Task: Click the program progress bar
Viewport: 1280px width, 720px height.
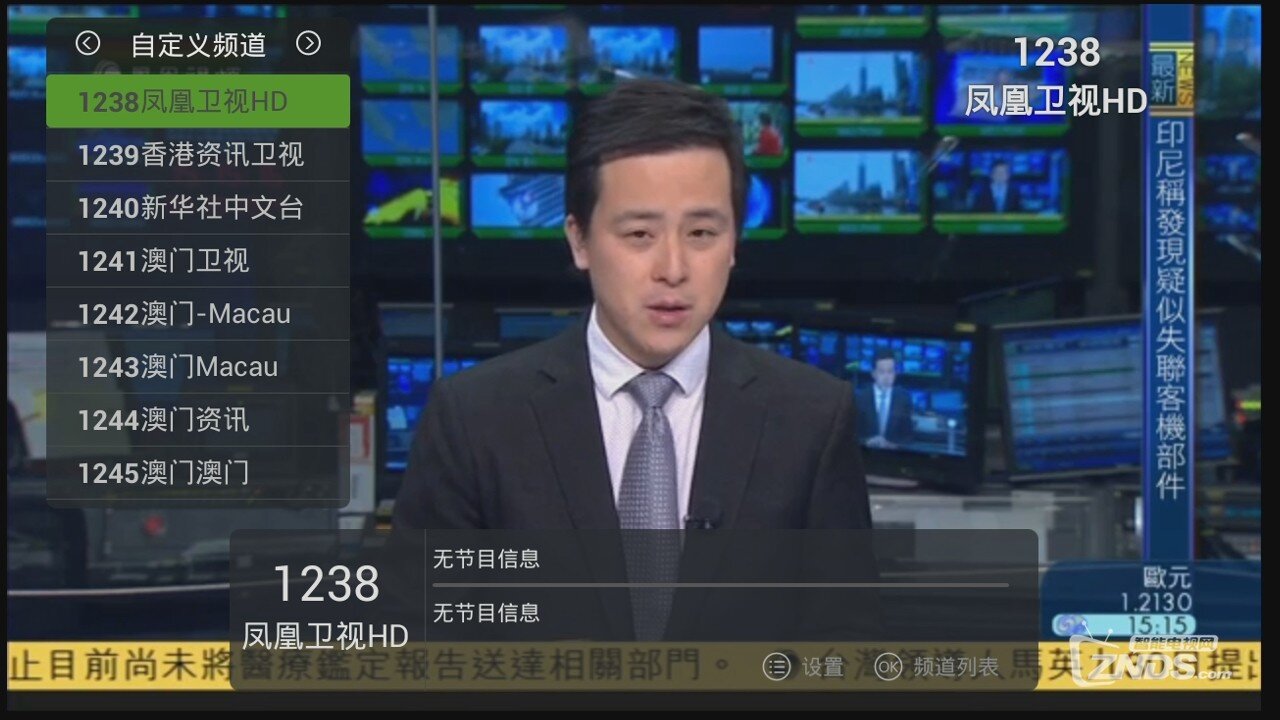Action: (720, 585)
